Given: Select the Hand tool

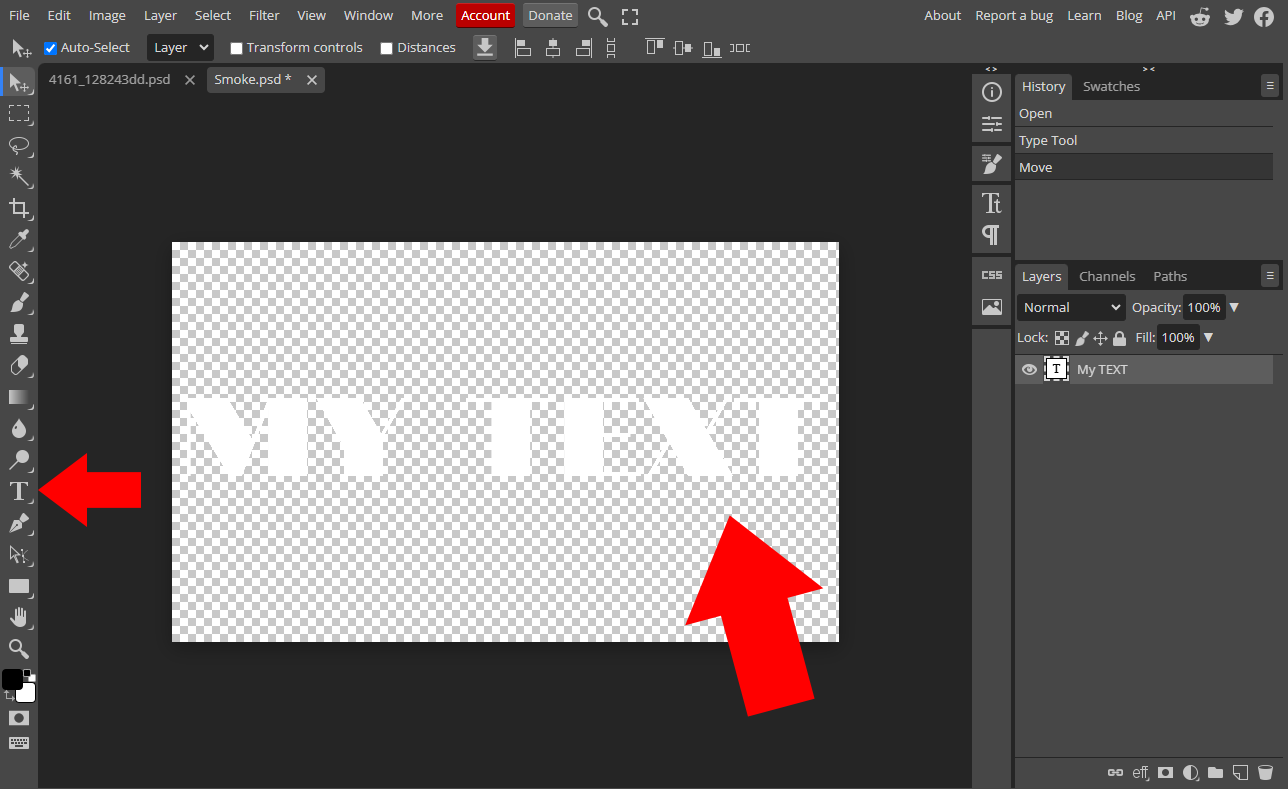Looking at the screenshot, I should click(x=18, y=617).
